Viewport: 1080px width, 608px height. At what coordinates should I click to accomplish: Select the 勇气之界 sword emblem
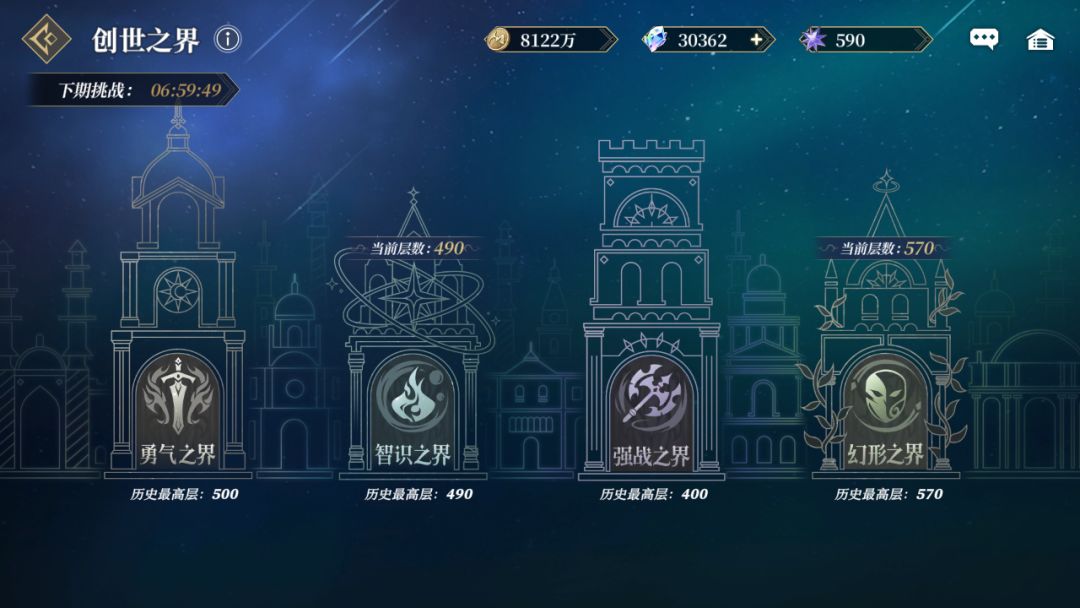click(x=178, y=396)
